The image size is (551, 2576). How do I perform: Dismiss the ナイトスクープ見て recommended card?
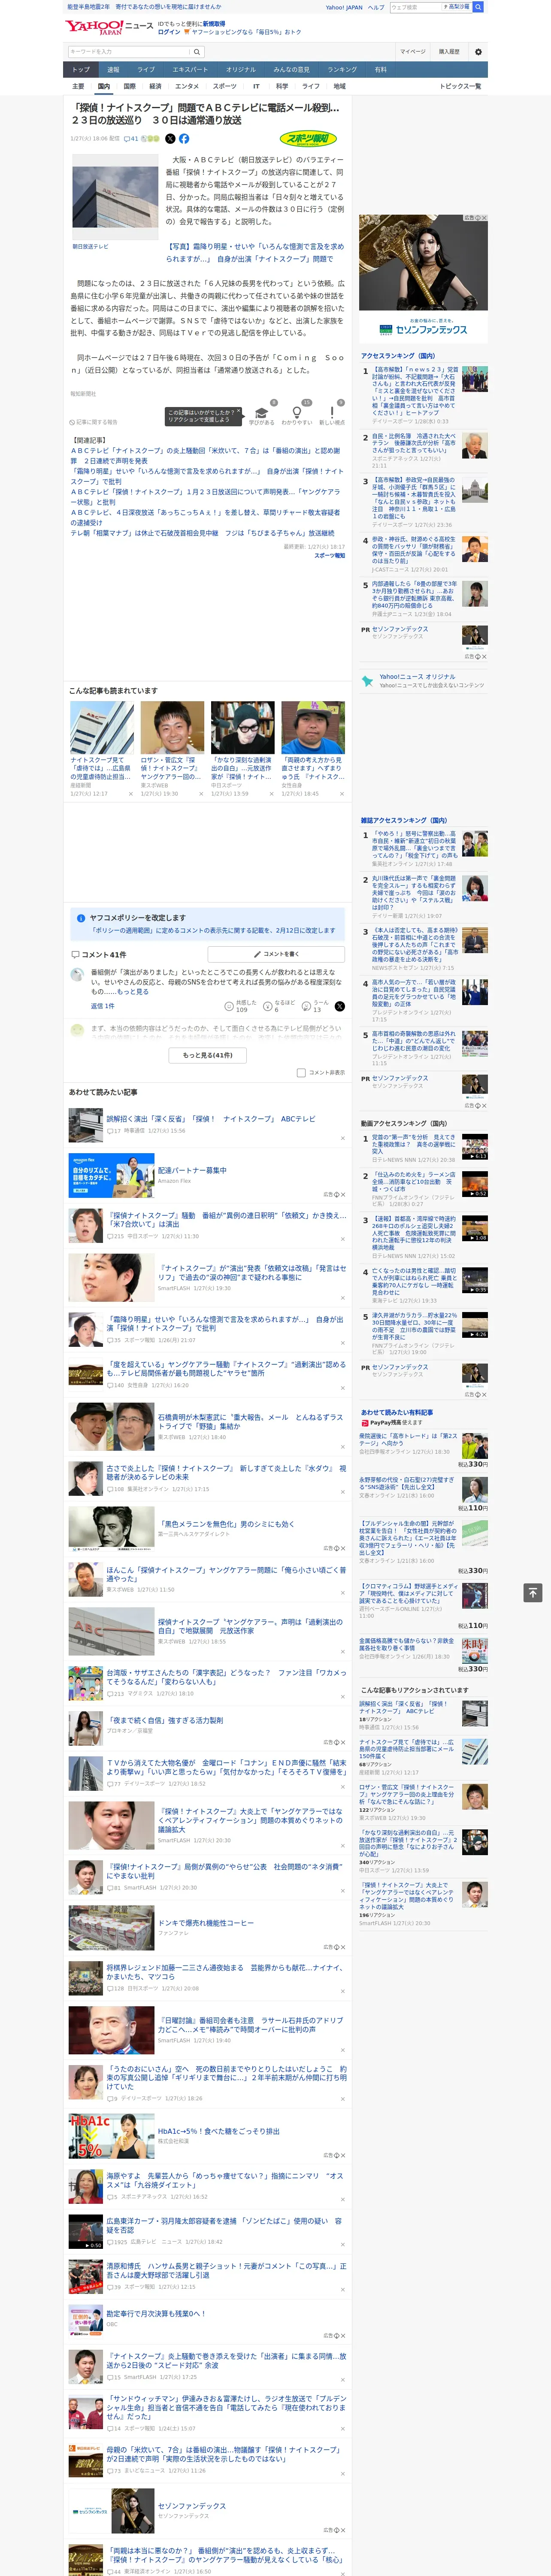coord(130,793)
